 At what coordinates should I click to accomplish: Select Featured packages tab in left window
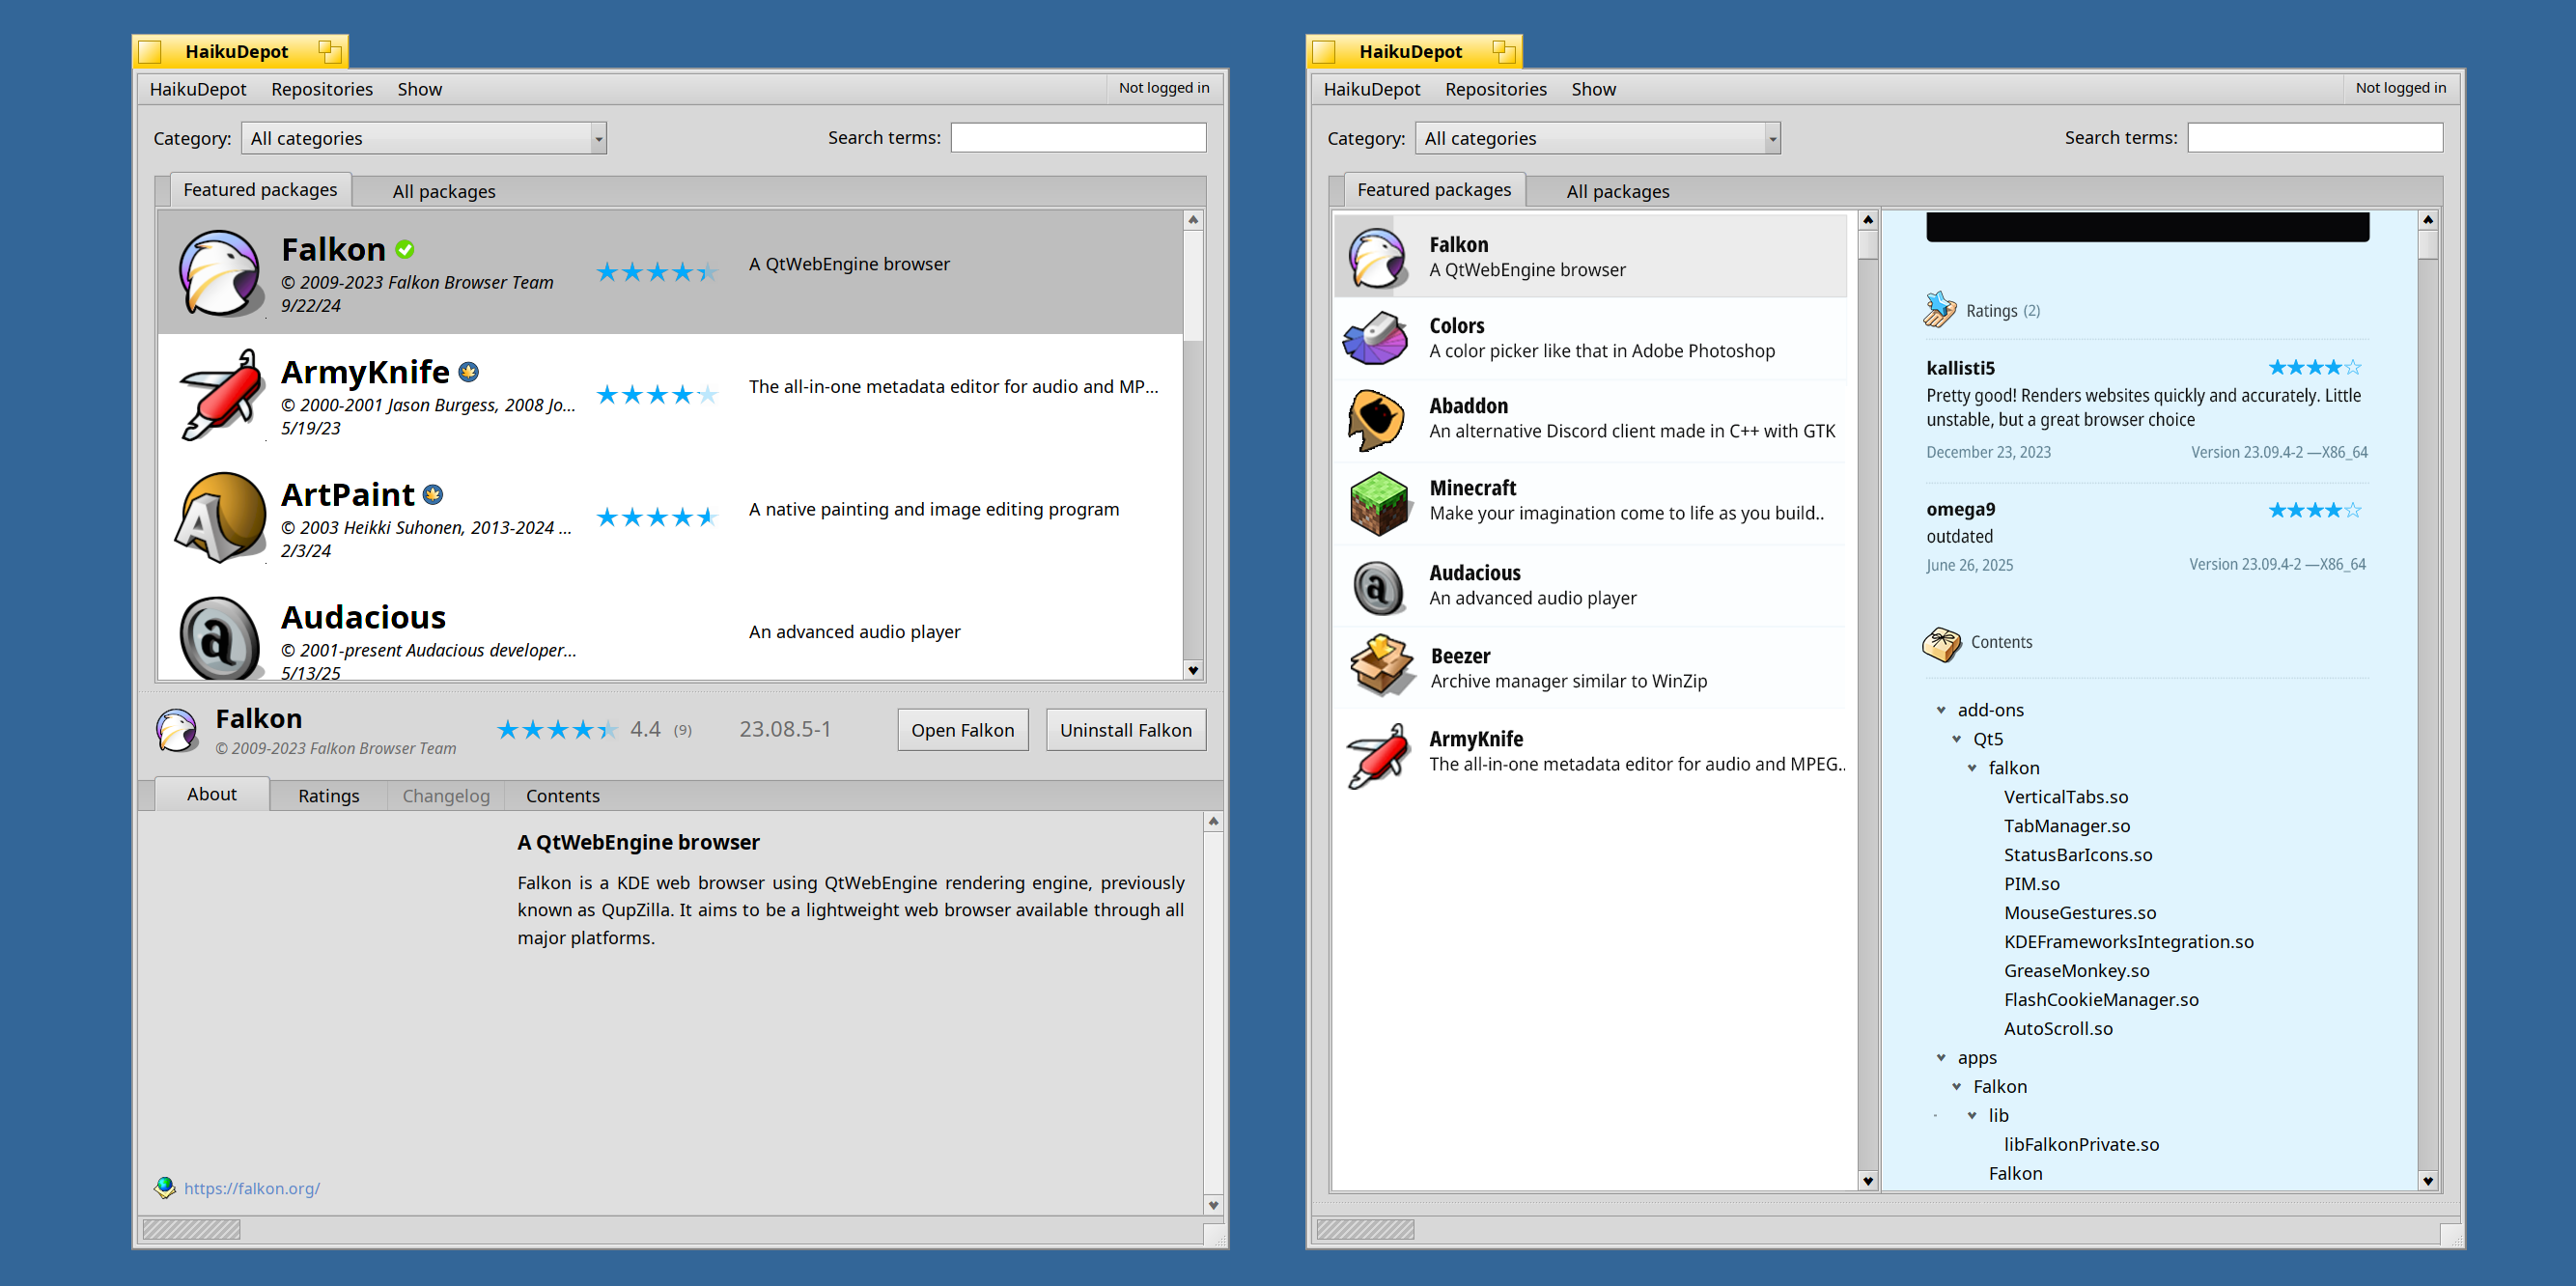tap(260, 189)
